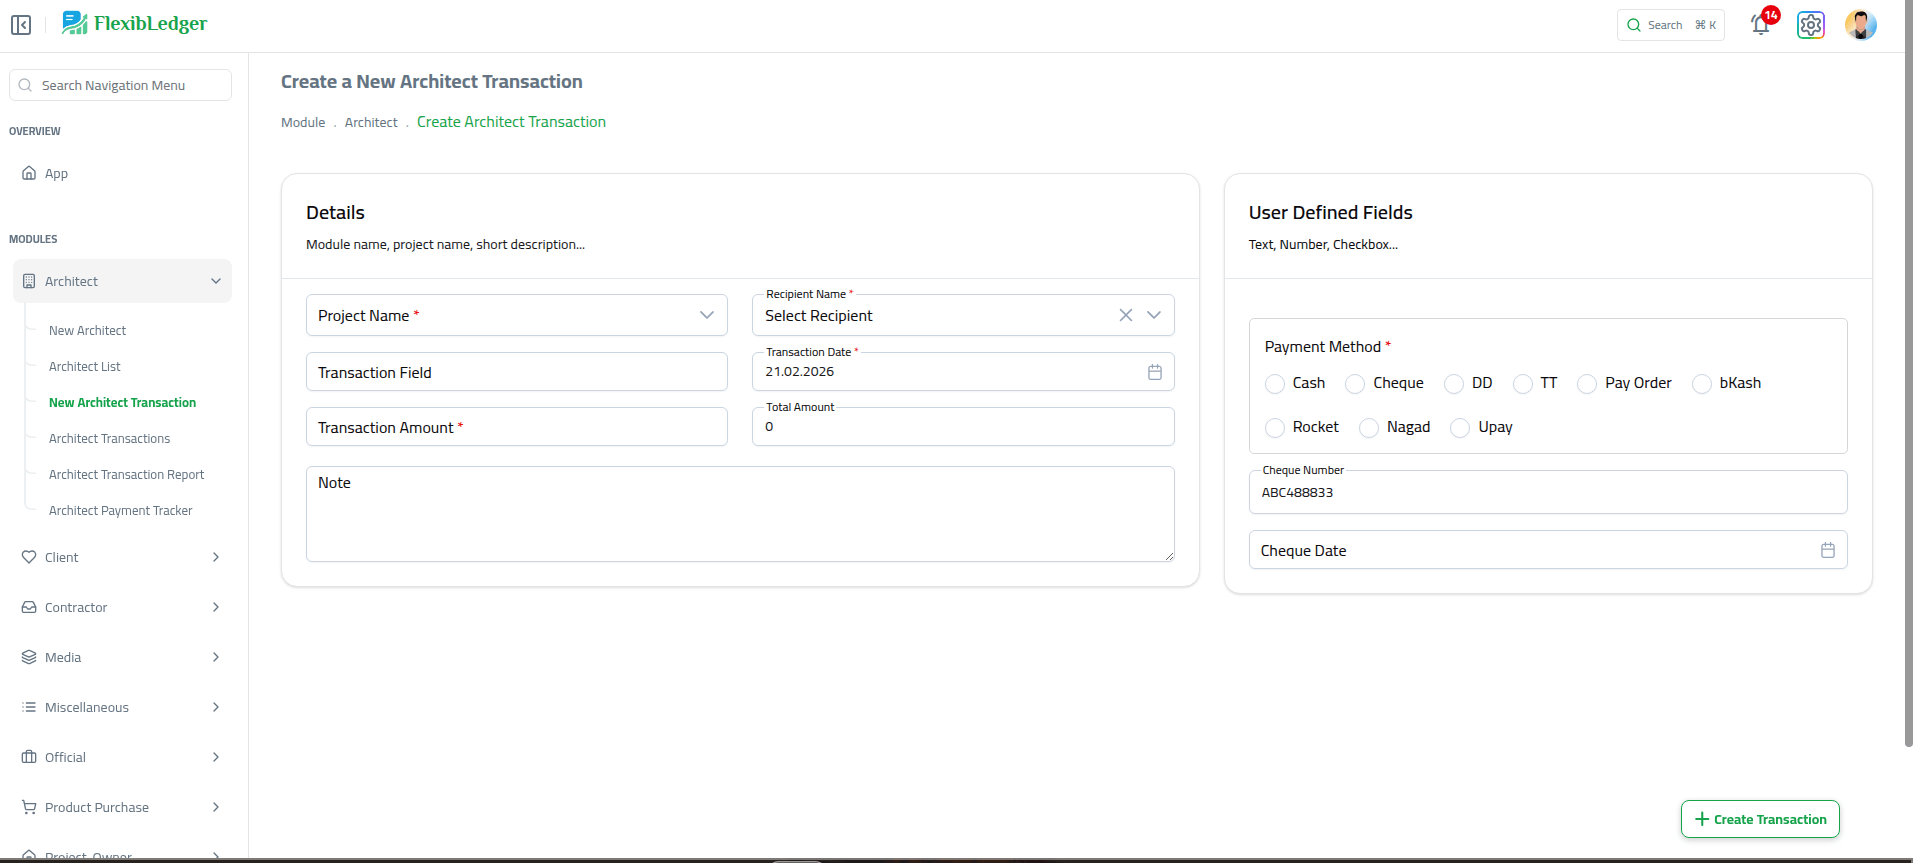
Task: Go to Architect Payment Tracker
Action: pos(120,510)
